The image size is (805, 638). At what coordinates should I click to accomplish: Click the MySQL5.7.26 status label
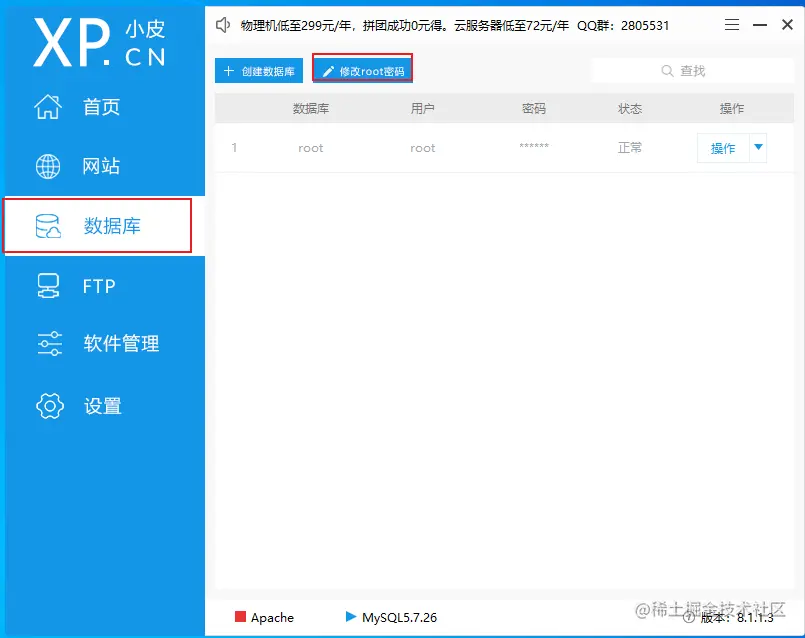[x=399, y=617]
